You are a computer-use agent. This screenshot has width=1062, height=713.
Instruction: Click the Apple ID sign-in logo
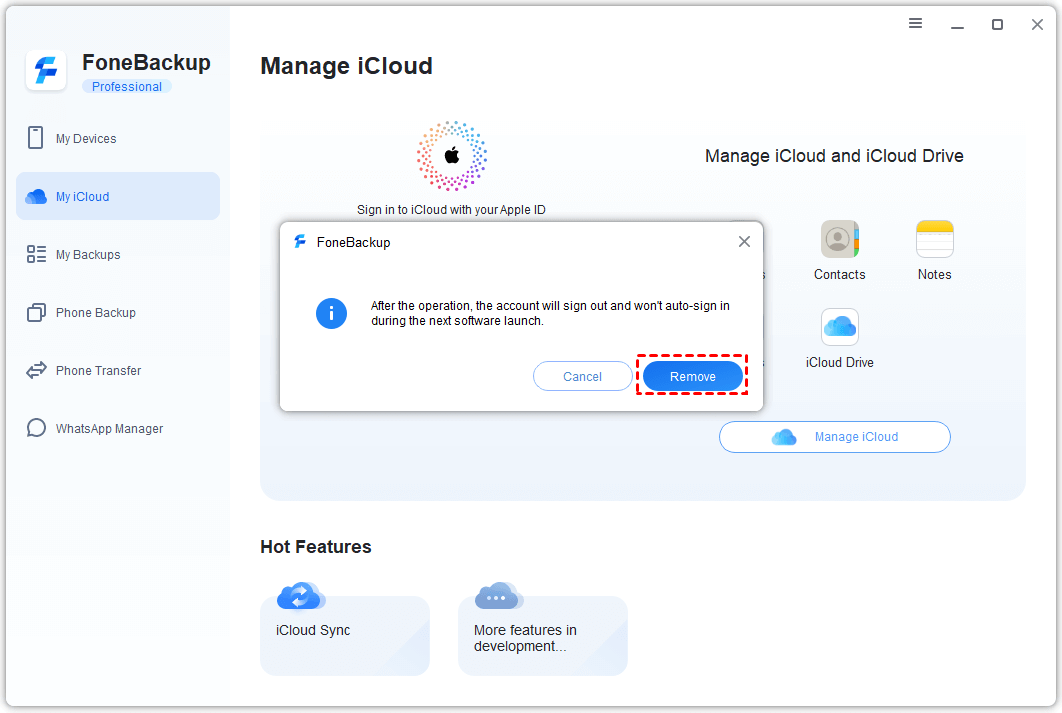coord(452,156)
